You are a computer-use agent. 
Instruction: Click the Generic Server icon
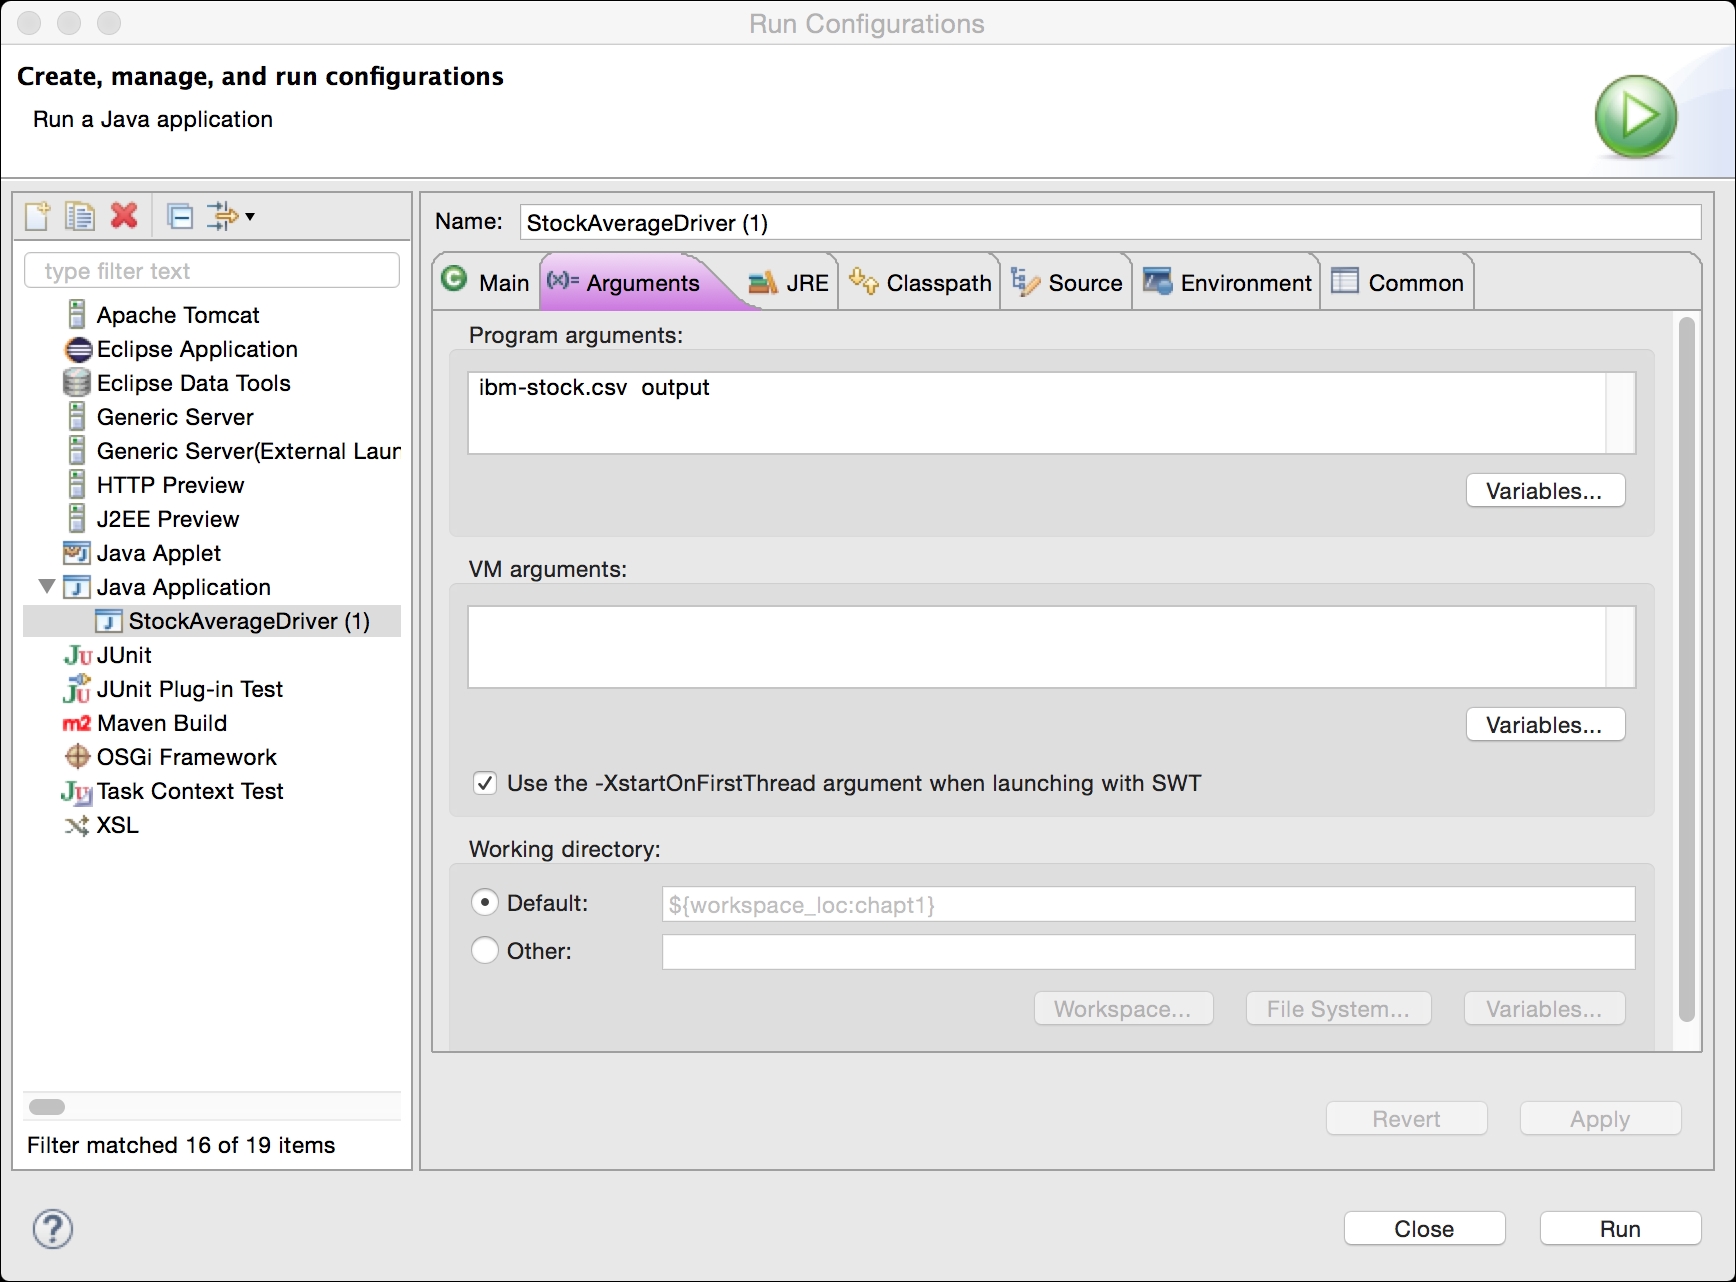click(77, 417)
